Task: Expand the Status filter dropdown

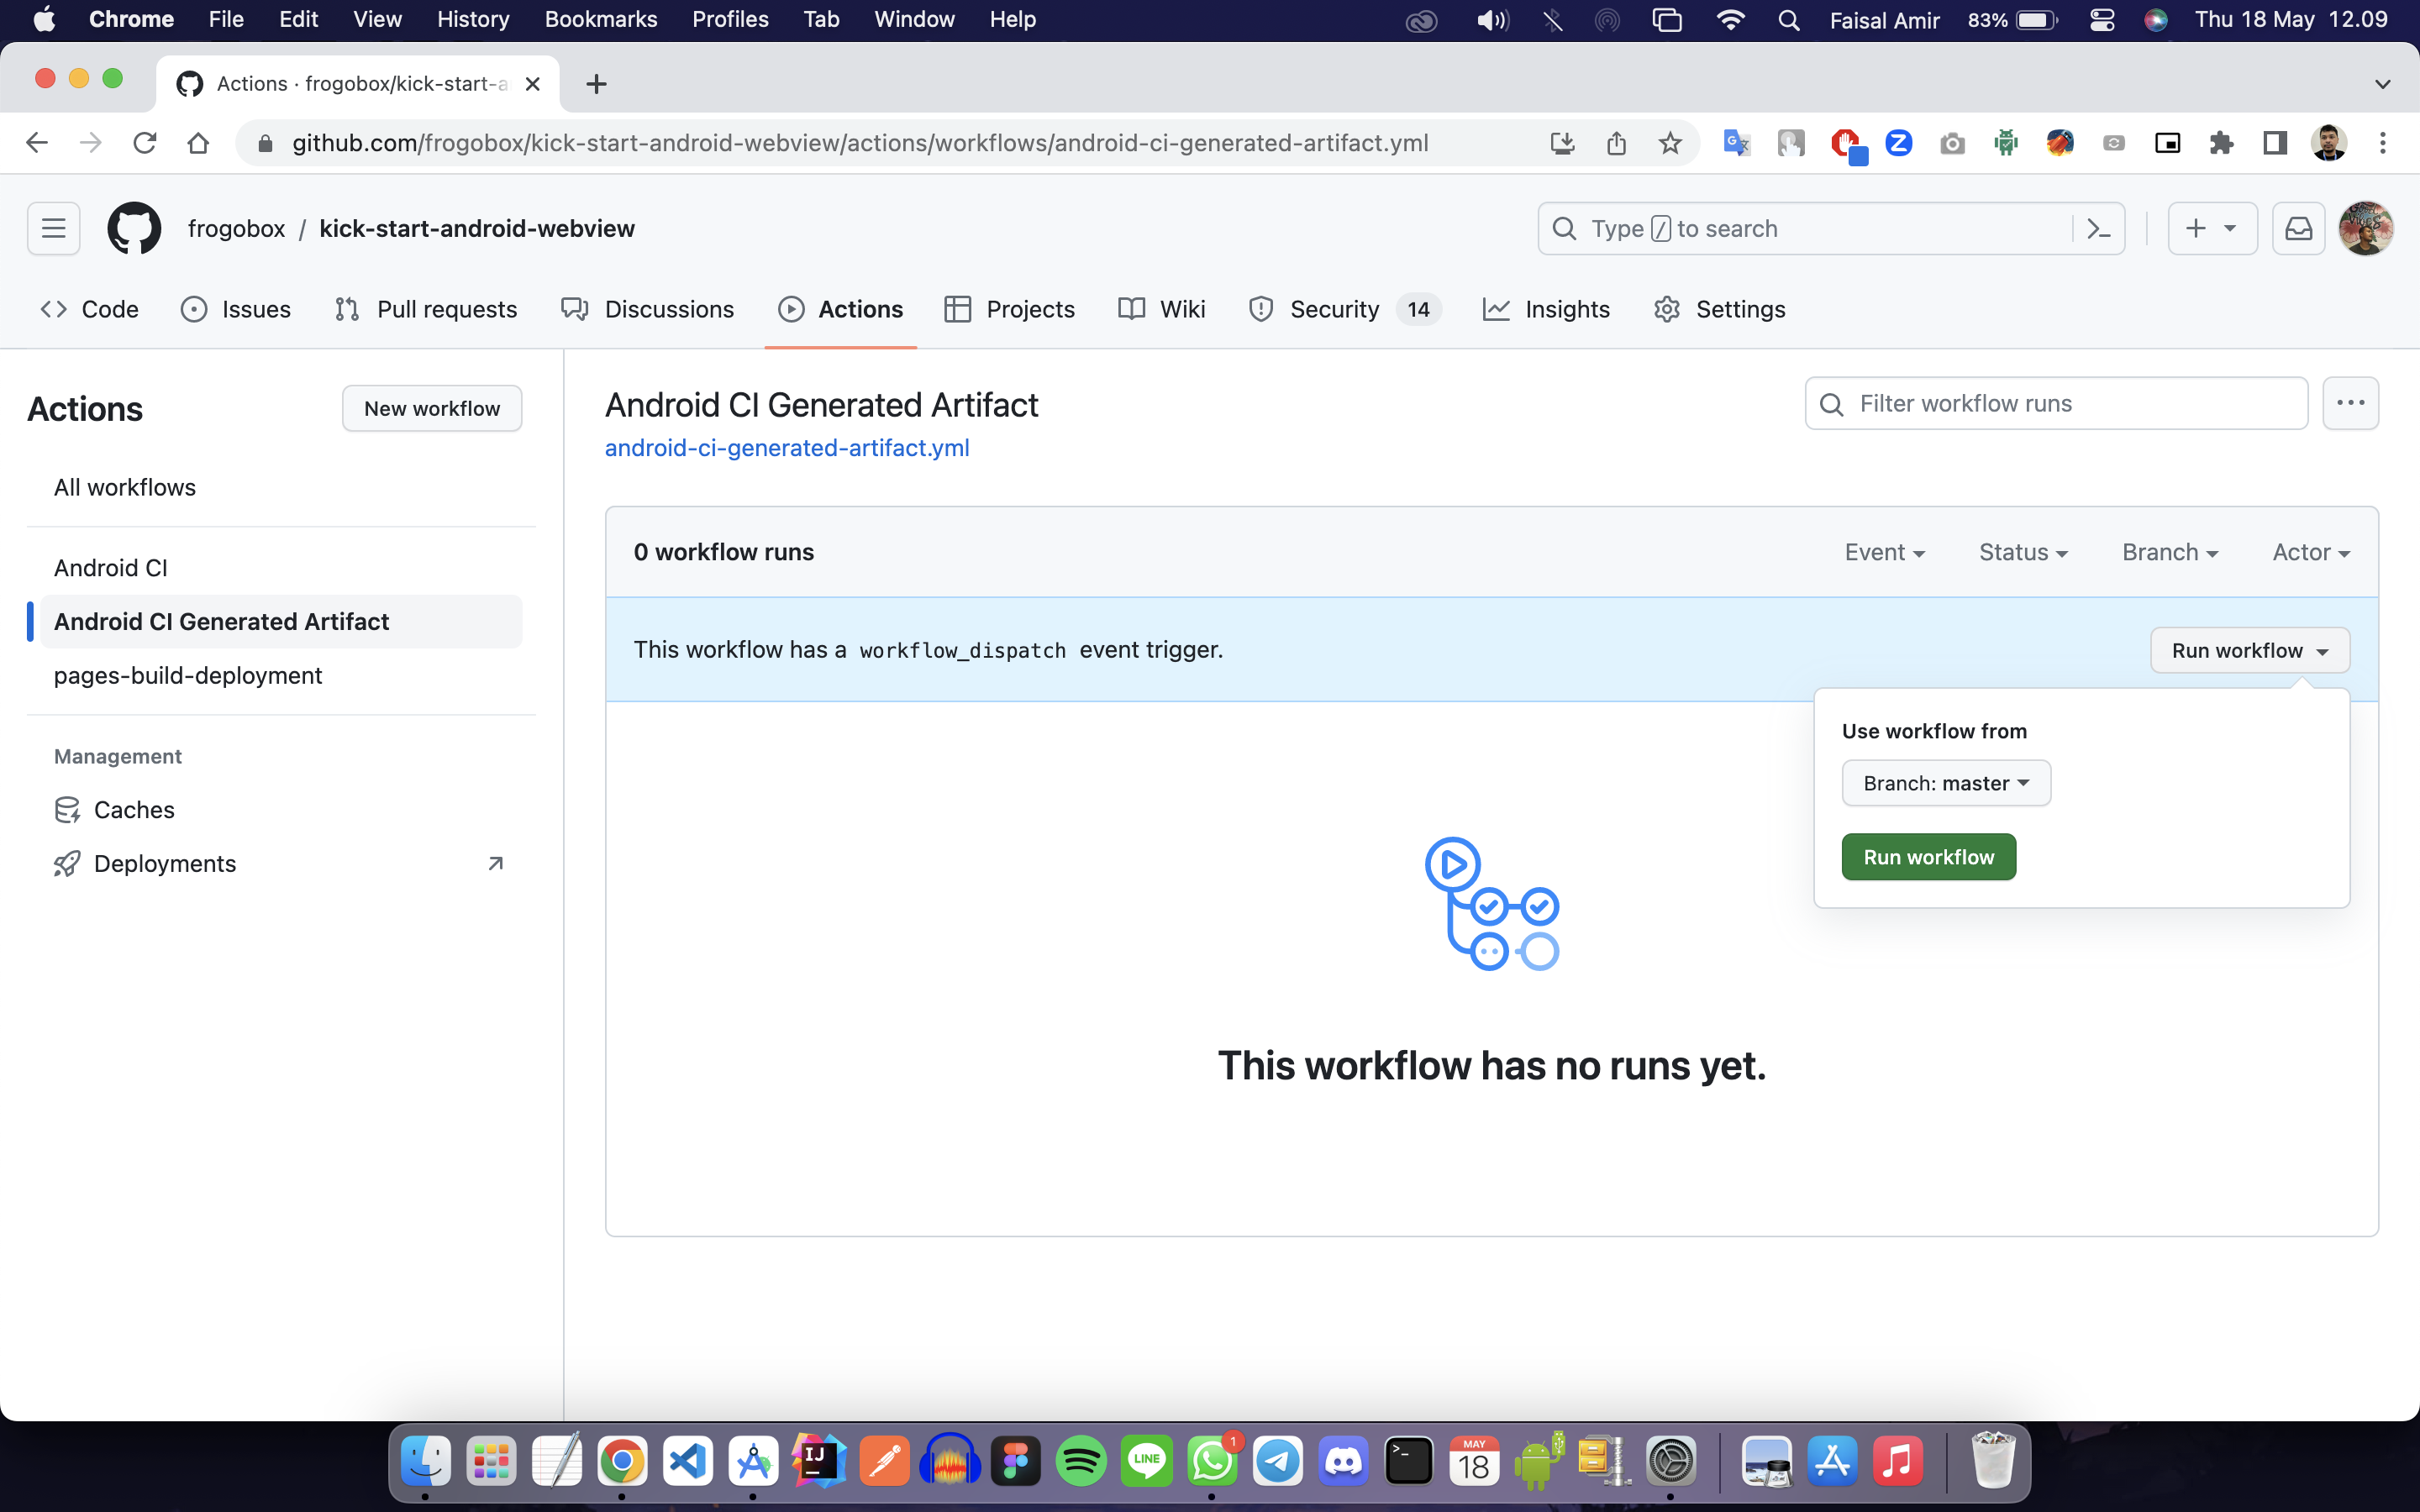Action: pyautogui.click(x=2022, y=552)
